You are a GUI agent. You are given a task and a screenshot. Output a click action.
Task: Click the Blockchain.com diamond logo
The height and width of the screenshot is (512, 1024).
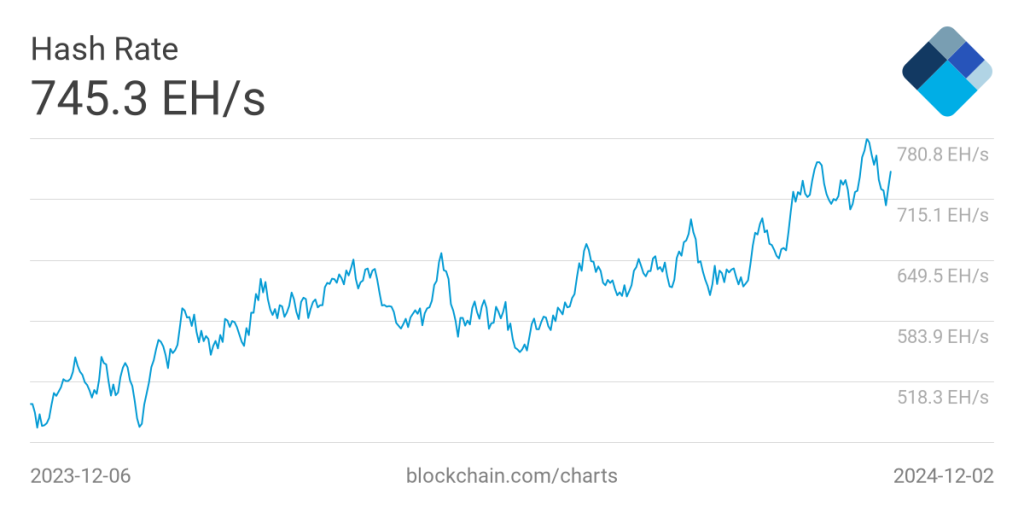click(x=947, y=71)
